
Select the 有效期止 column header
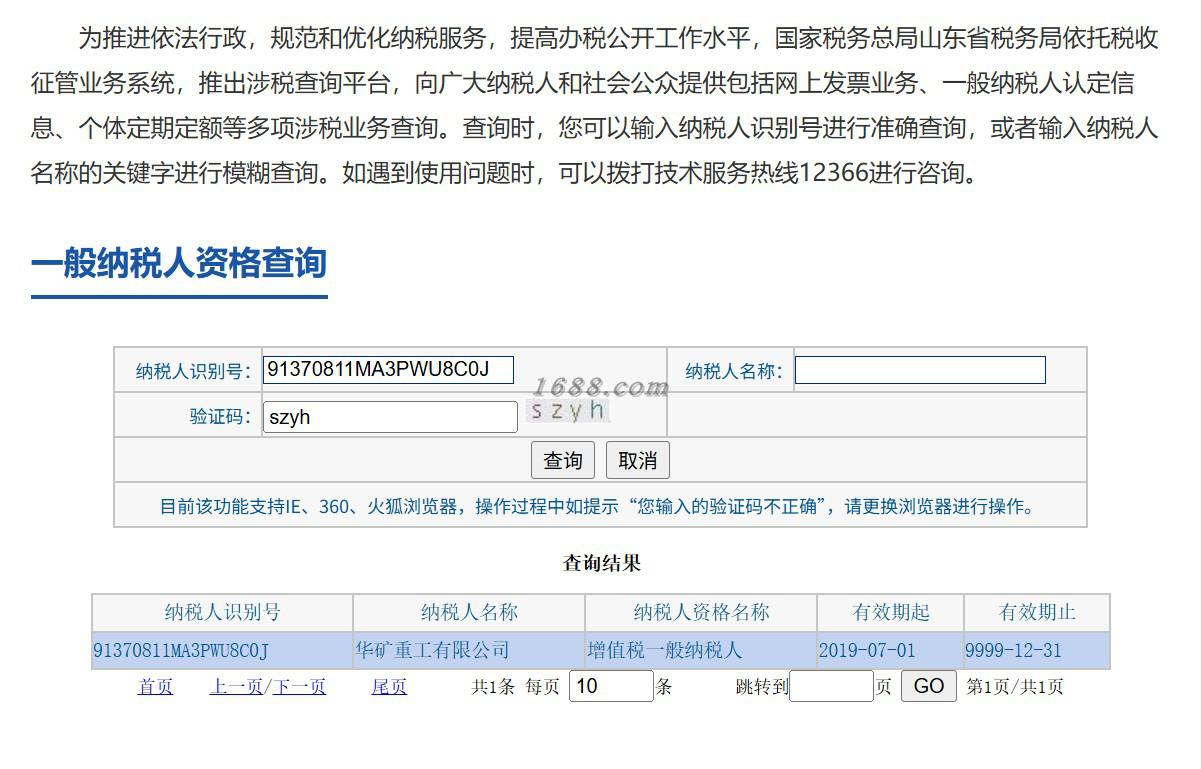(x=1037, y=612)
